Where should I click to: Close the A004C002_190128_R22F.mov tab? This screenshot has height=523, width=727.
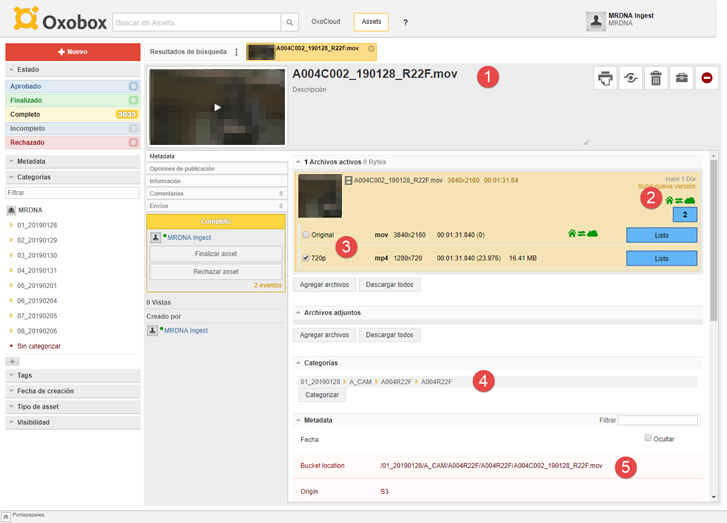[371, 49]
